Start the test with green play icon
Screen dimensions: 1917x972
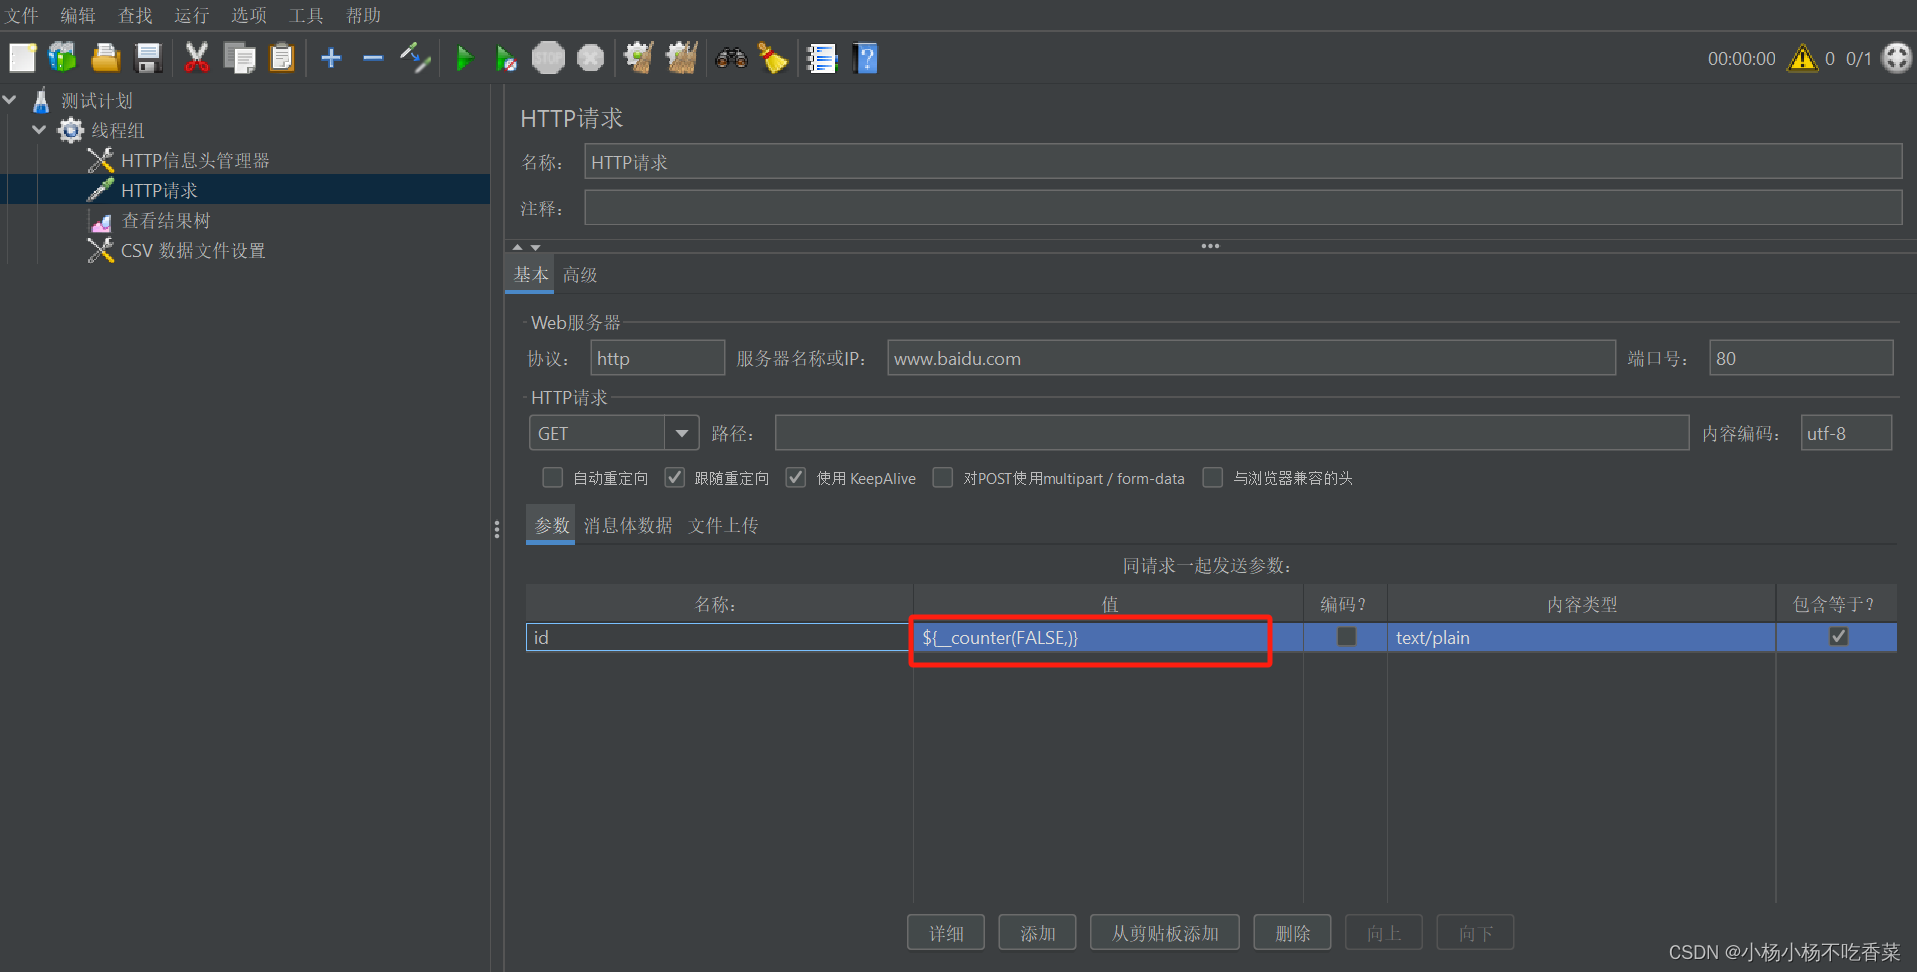tap(464, 58)
